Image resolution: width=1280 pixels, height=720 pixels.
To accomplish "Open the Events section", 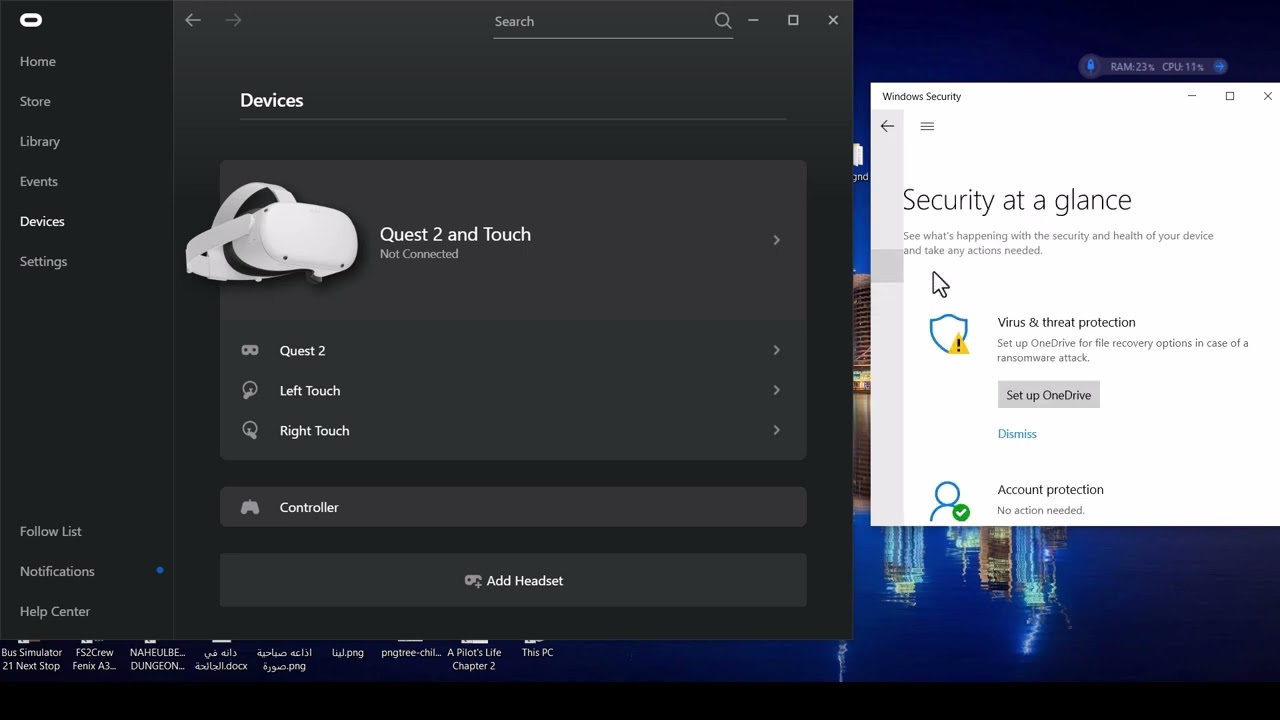I will (x=39, y=181).
